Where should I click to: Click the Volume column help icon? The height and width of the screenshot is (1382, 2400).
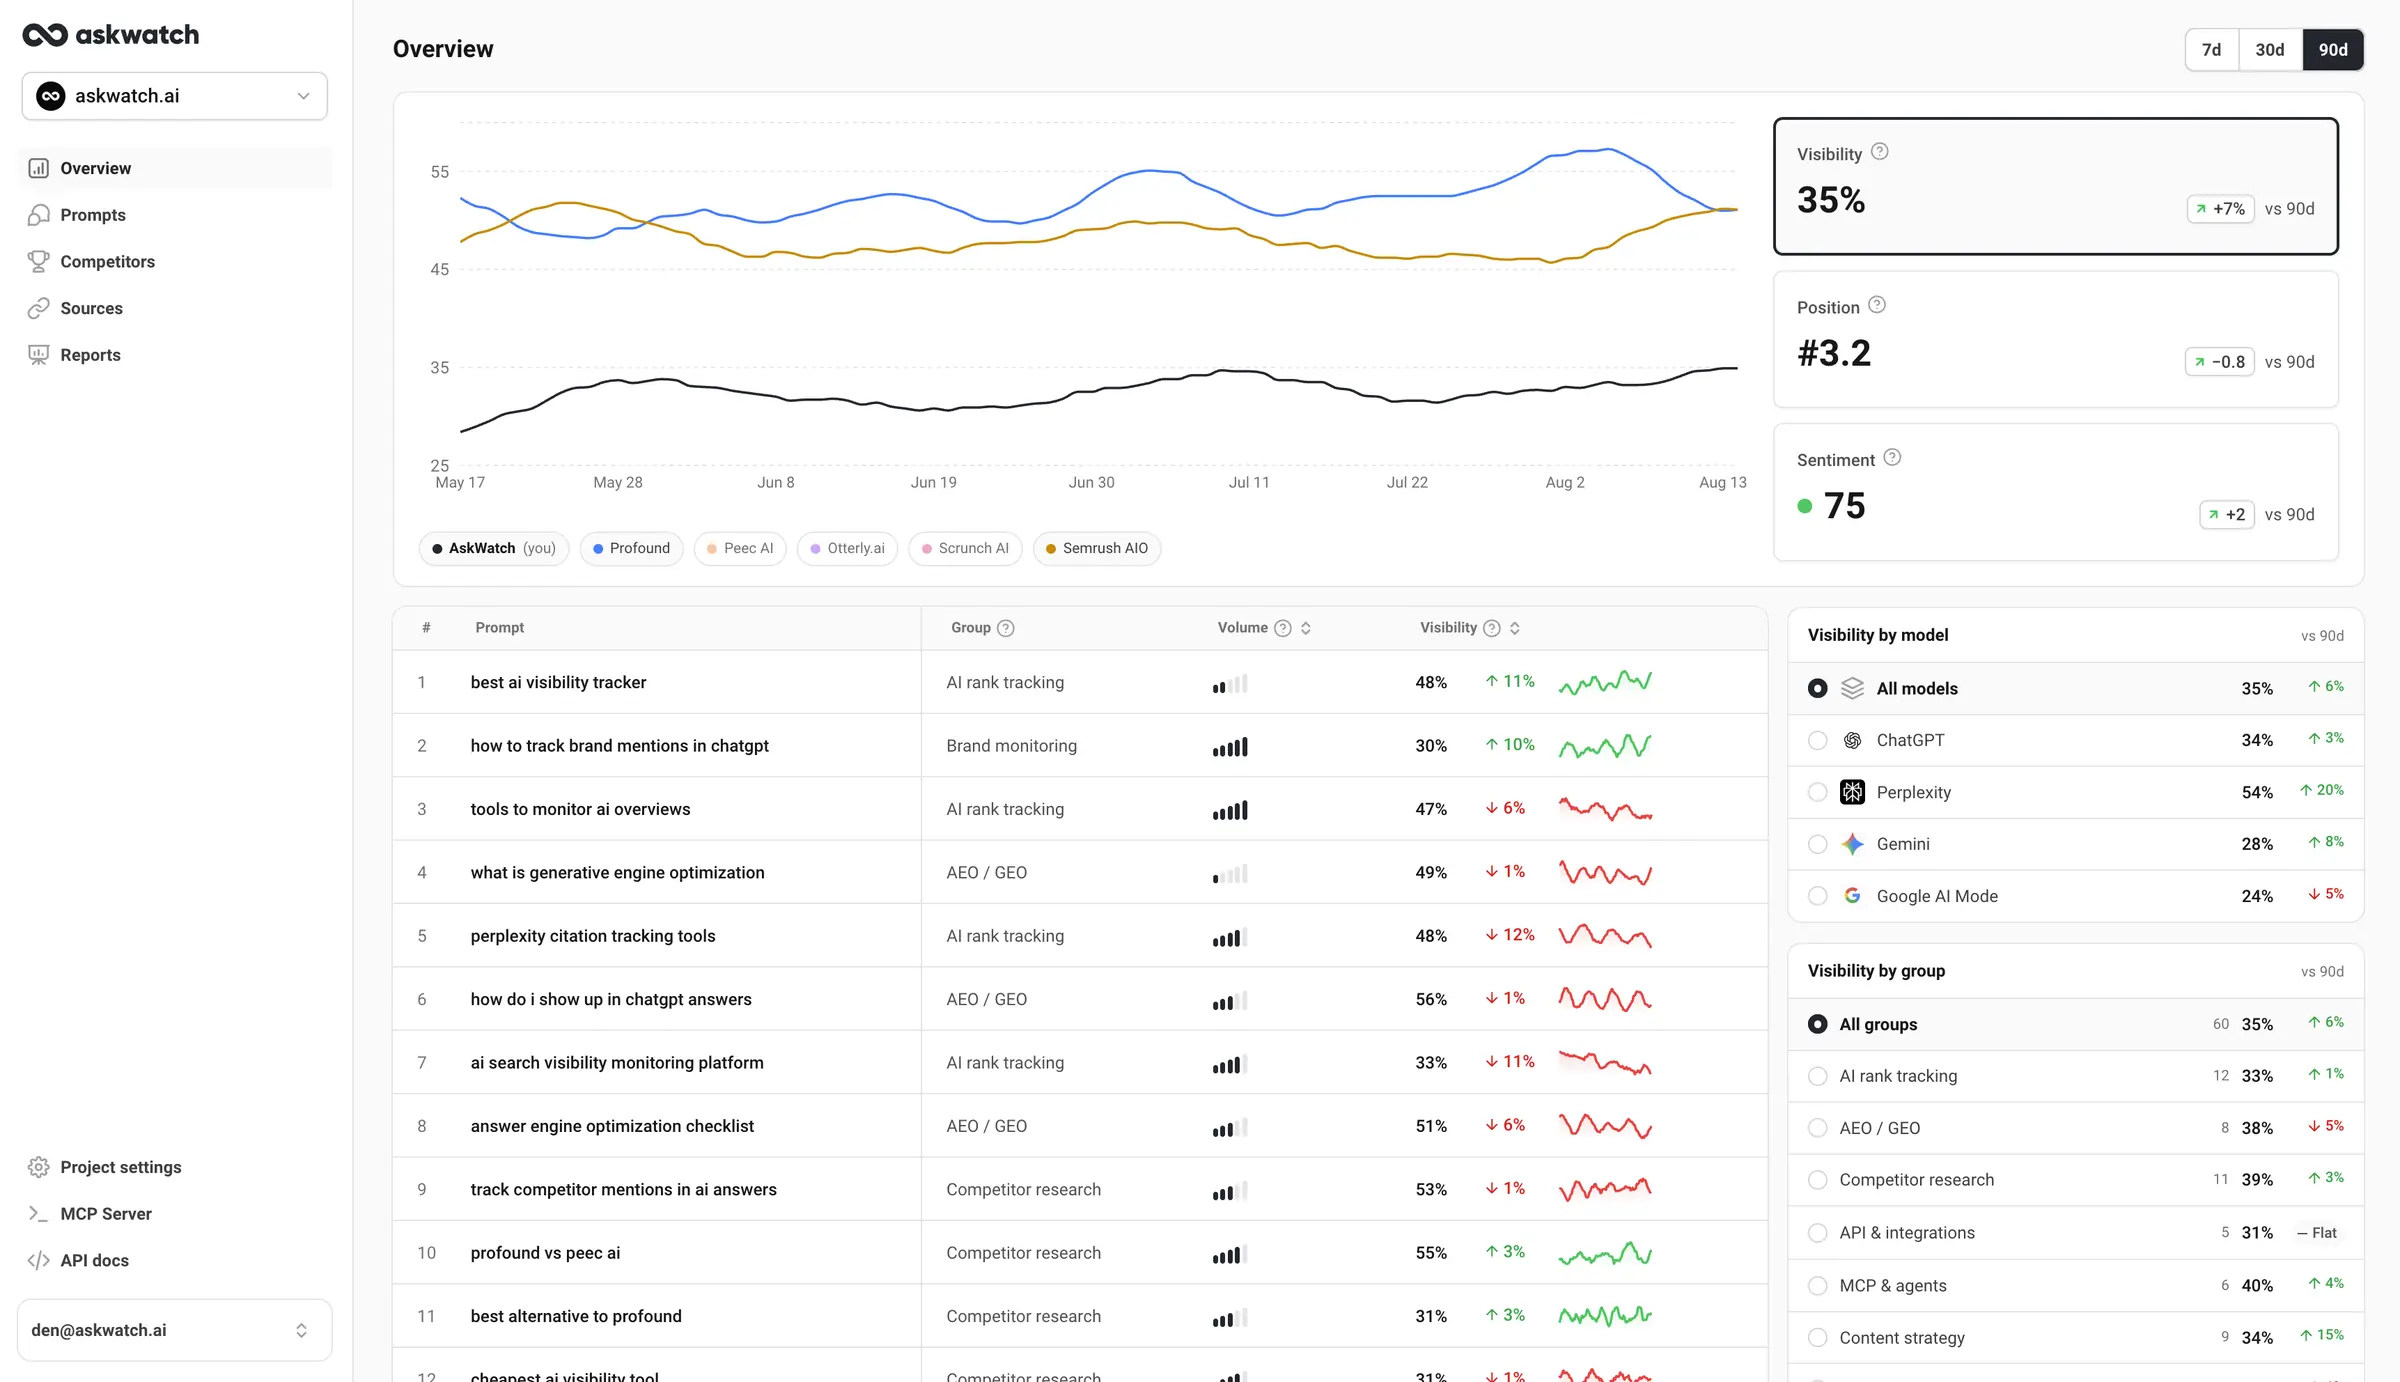click(1283, 628)
